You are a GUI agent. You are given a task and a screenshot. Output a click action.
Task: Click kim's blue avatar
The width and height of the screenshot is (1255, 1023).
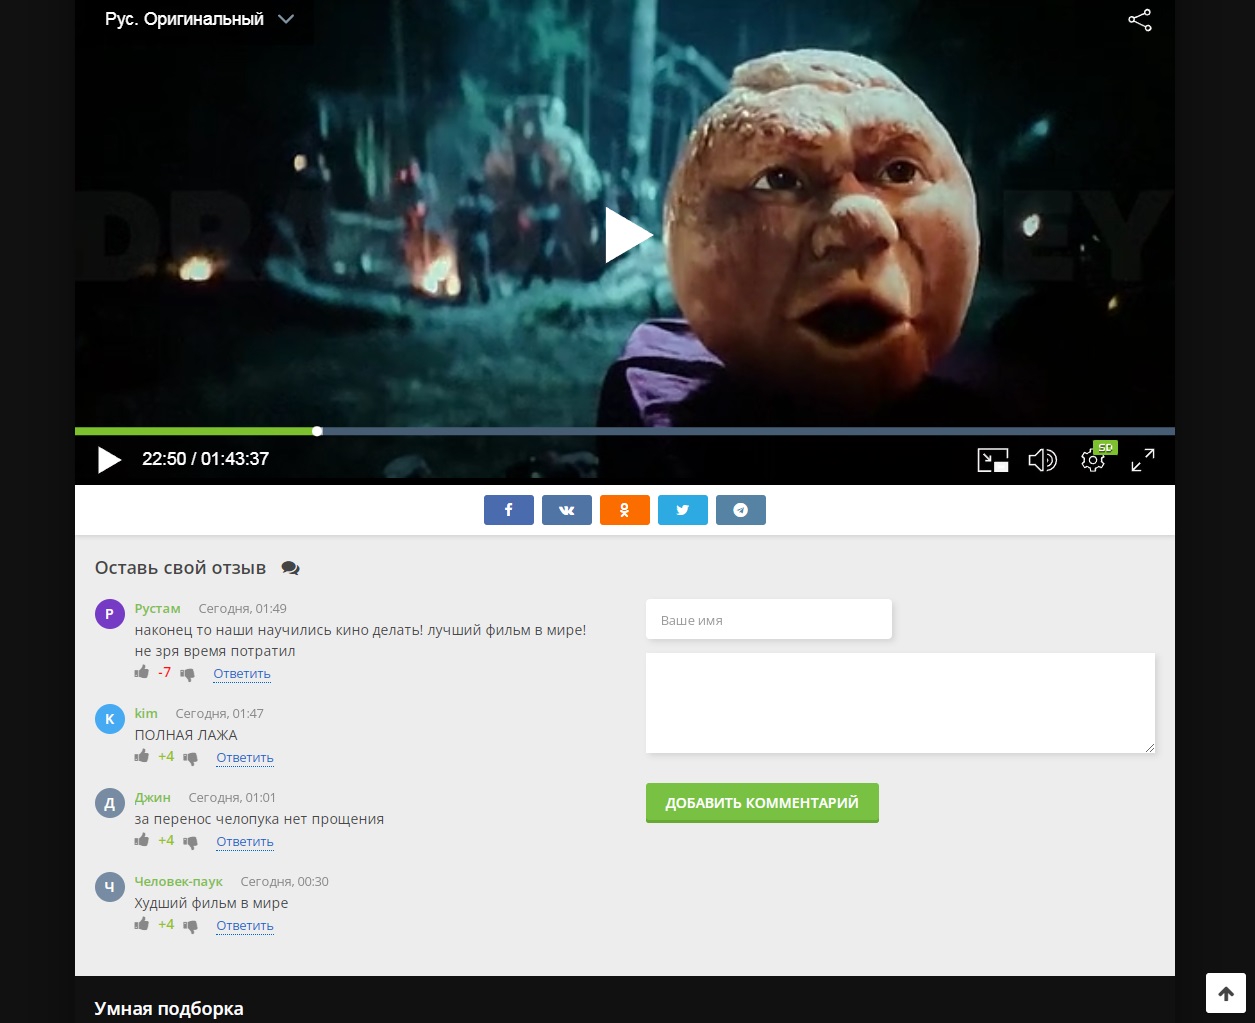pos(110,718)
